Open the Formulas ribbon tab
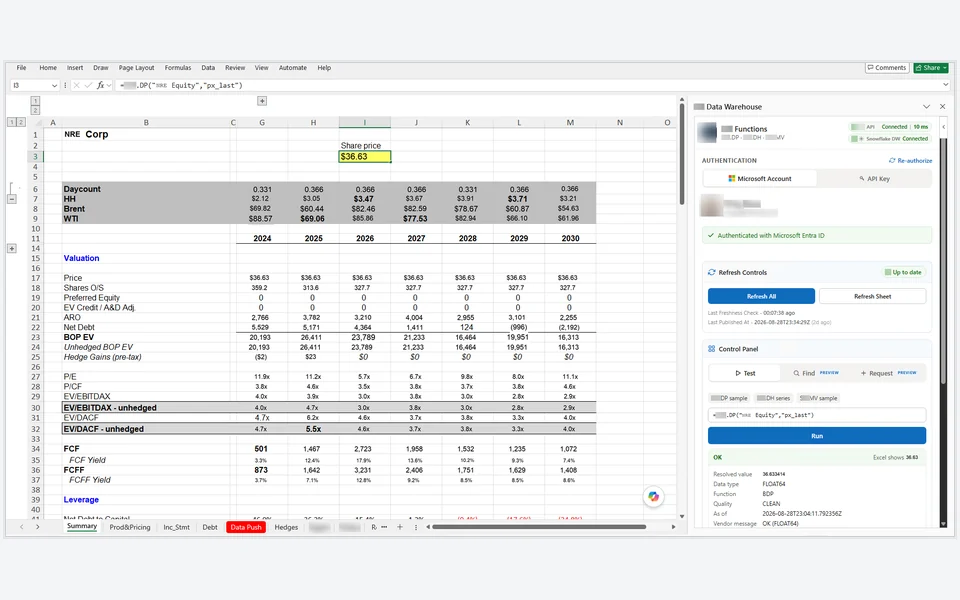 (x=178, y=68)
